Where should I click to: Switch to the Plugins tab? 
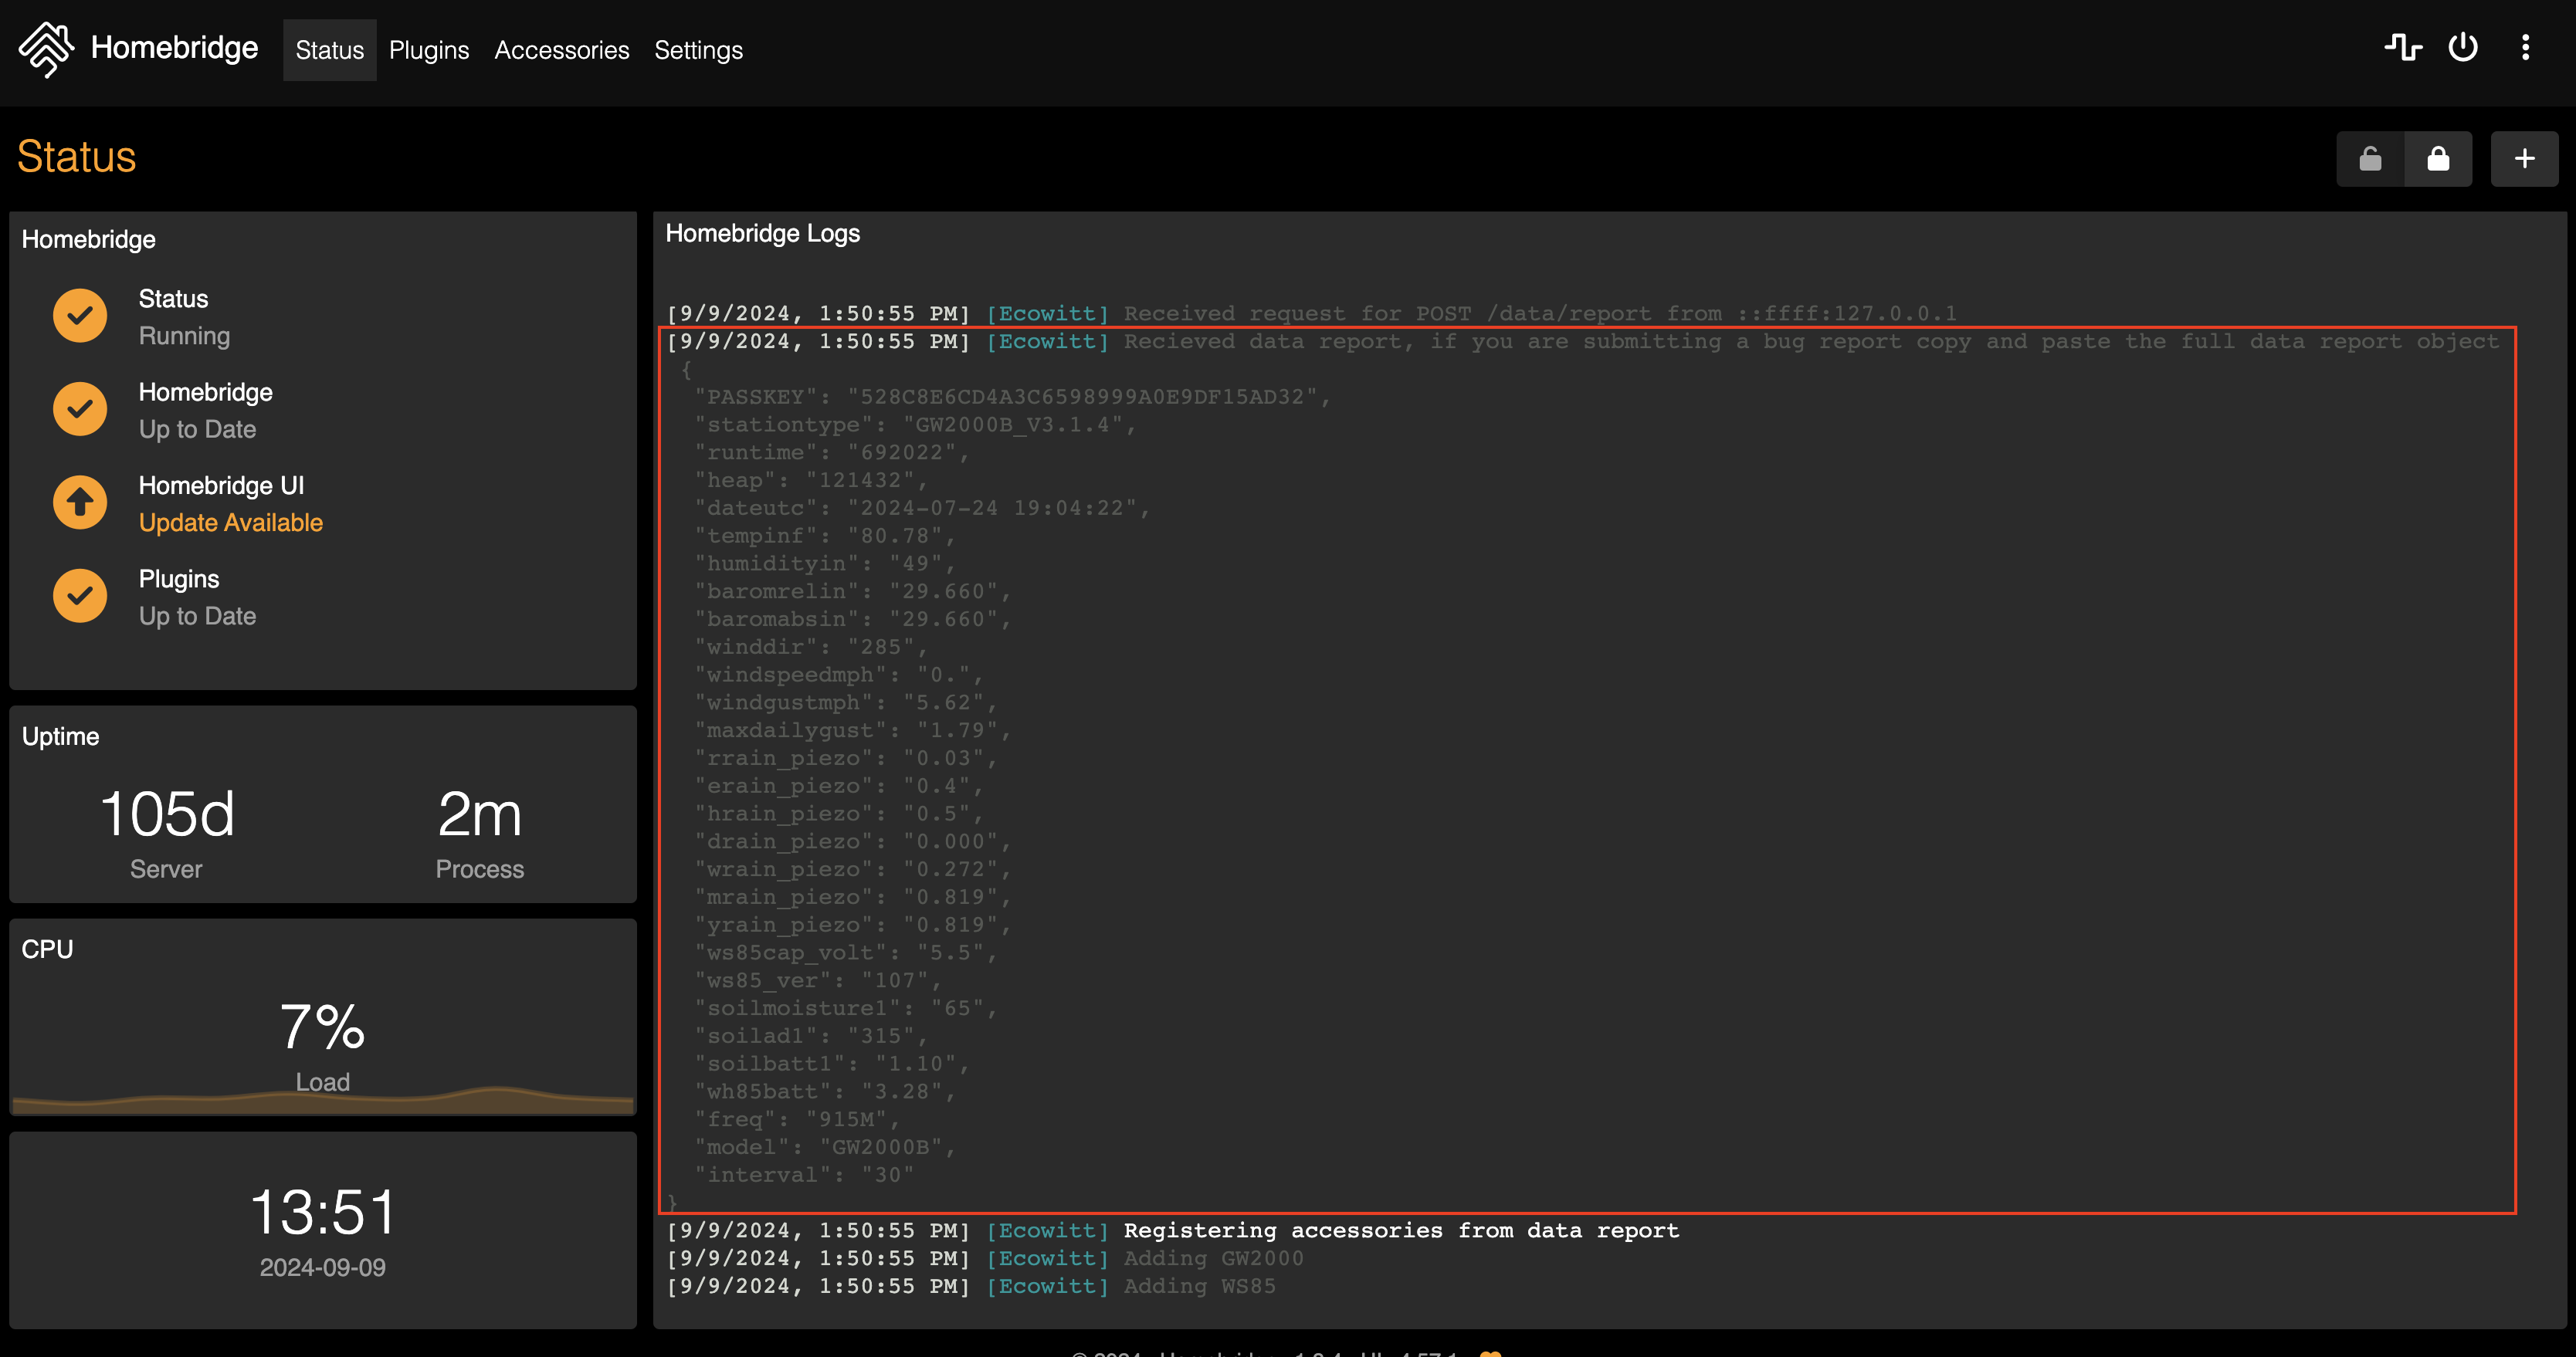428,50
